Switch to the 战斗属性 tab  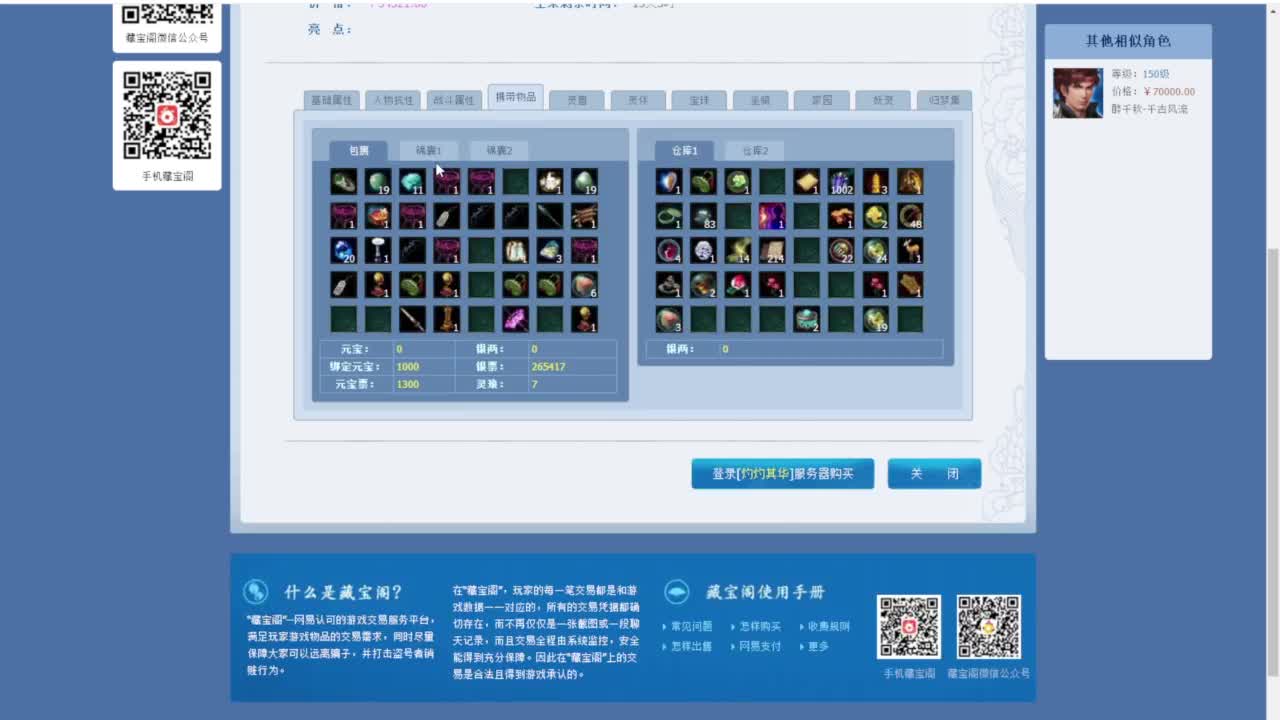[x=454, y=100]
